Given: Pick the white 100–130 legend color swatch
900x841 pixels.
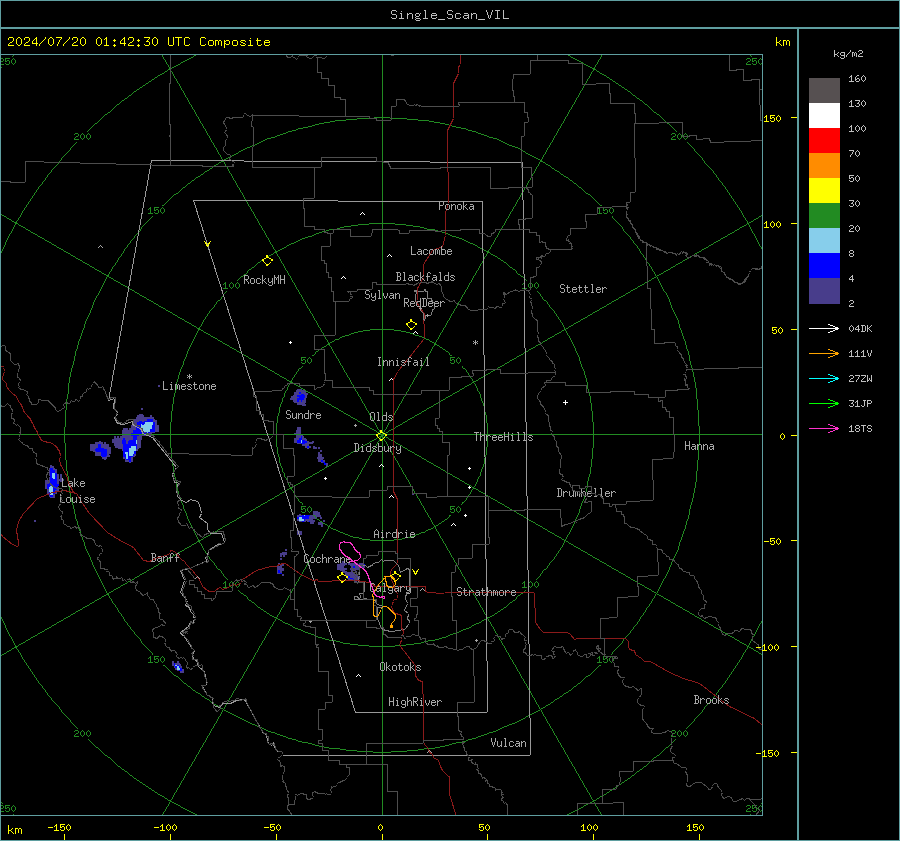Looking at the screenshot, I should 824,115.
